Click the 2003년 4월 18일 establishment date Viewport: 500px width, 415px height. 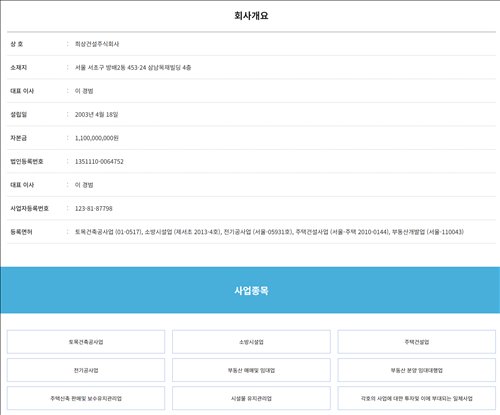[x=96, y=114]
